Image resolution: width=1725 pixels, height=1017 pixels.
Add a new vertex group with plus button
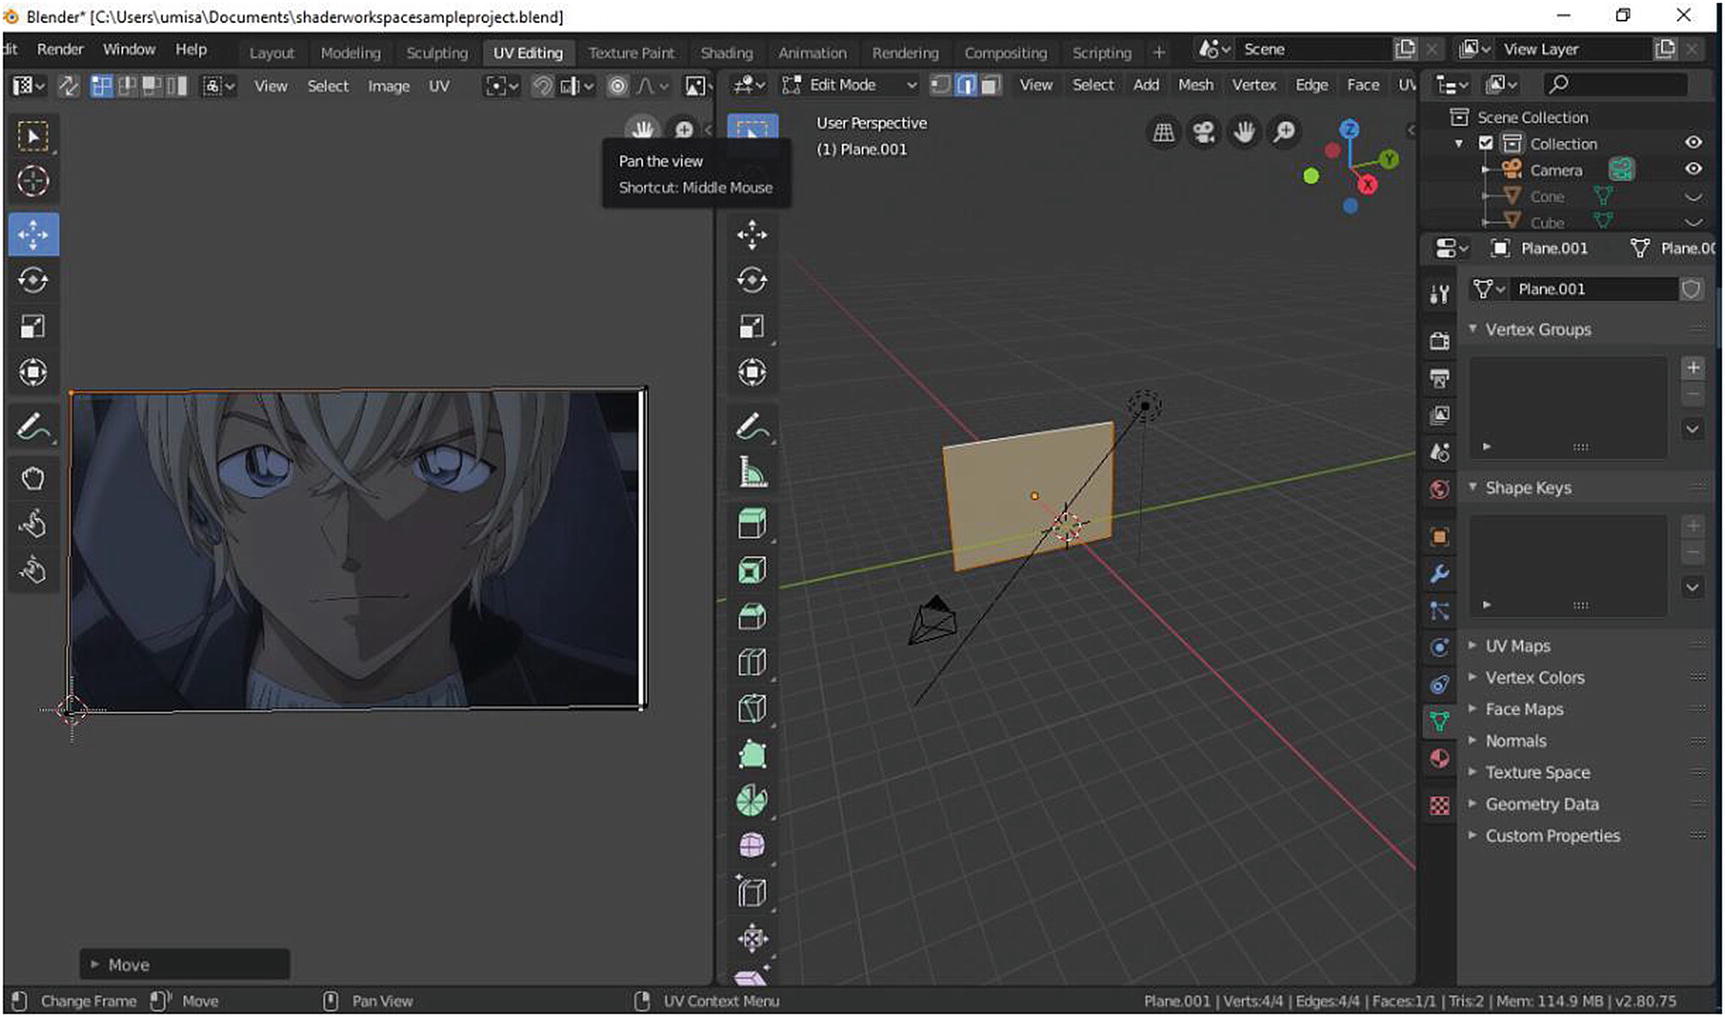tap(1693, 368)
